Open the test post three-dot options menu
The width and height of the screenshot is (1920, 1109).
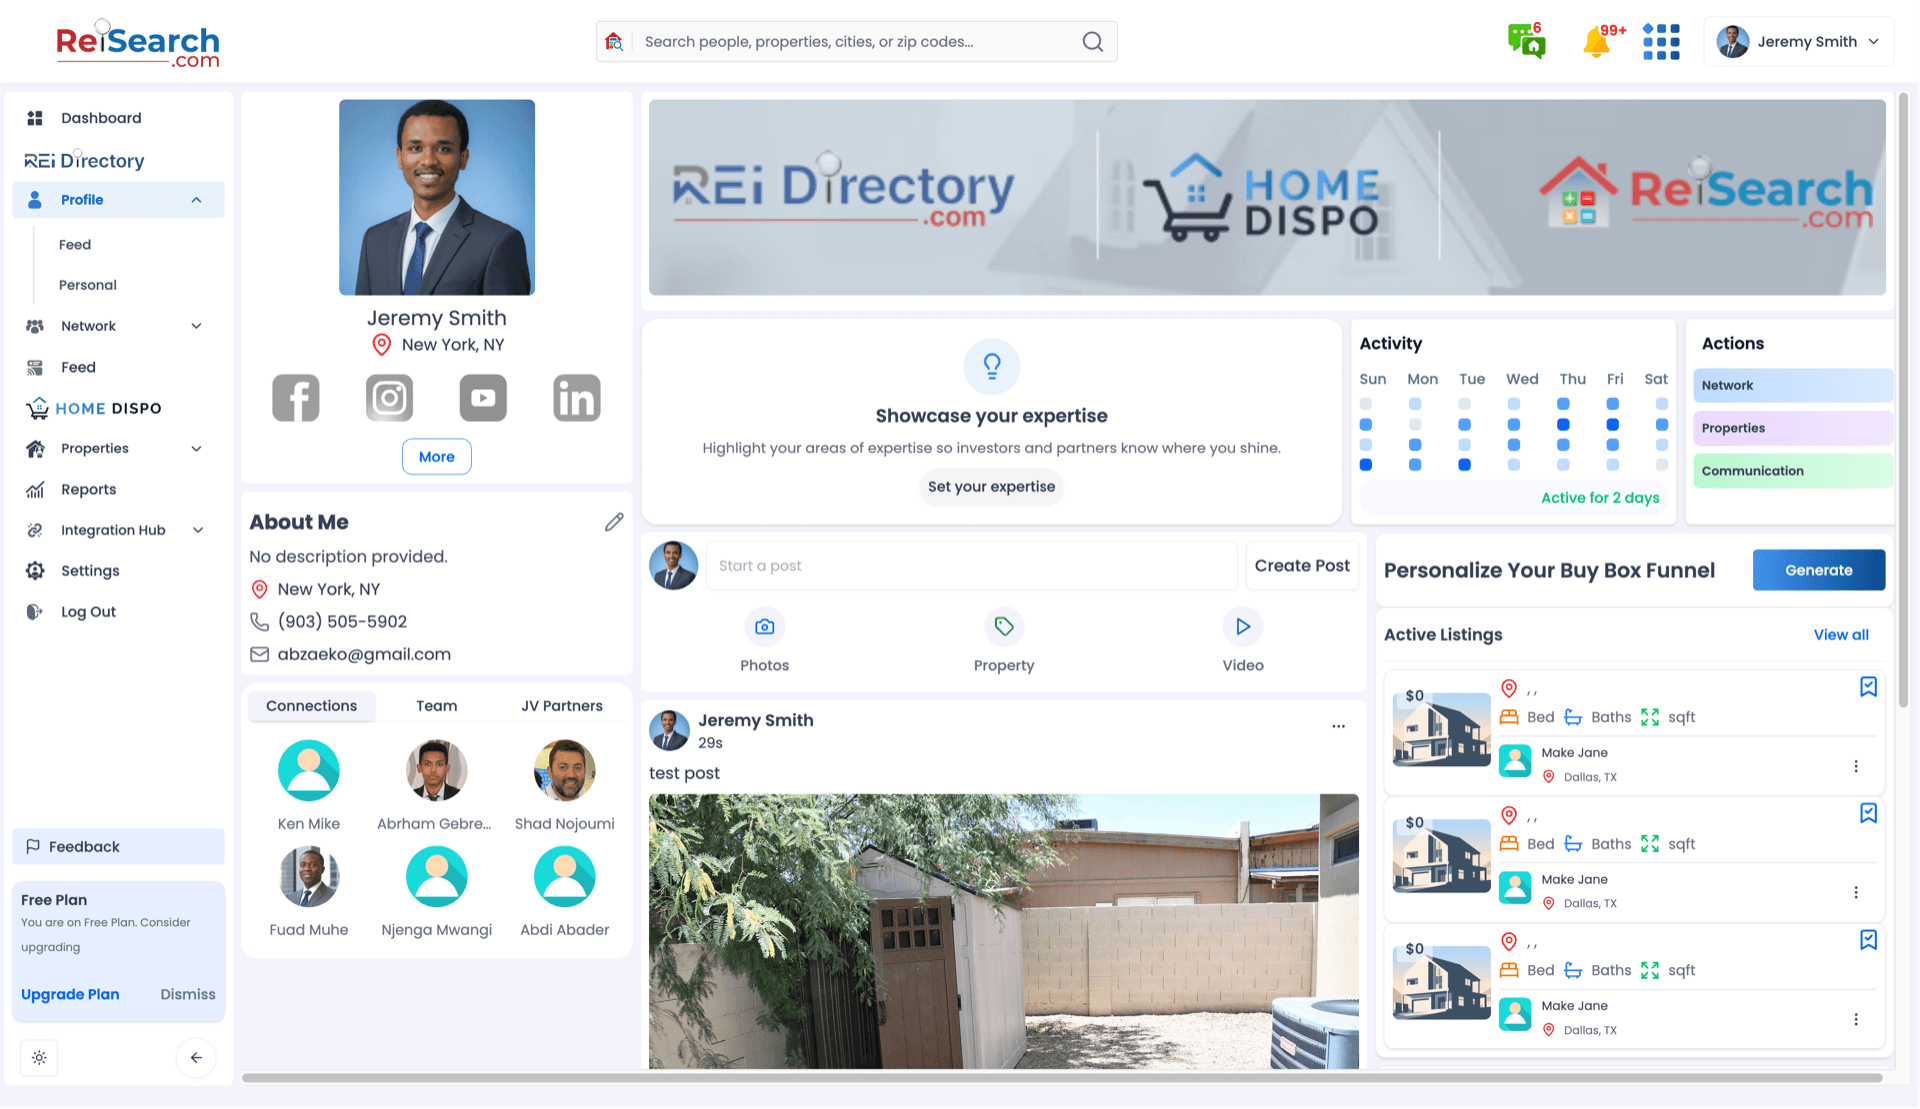pos(1338,727)
